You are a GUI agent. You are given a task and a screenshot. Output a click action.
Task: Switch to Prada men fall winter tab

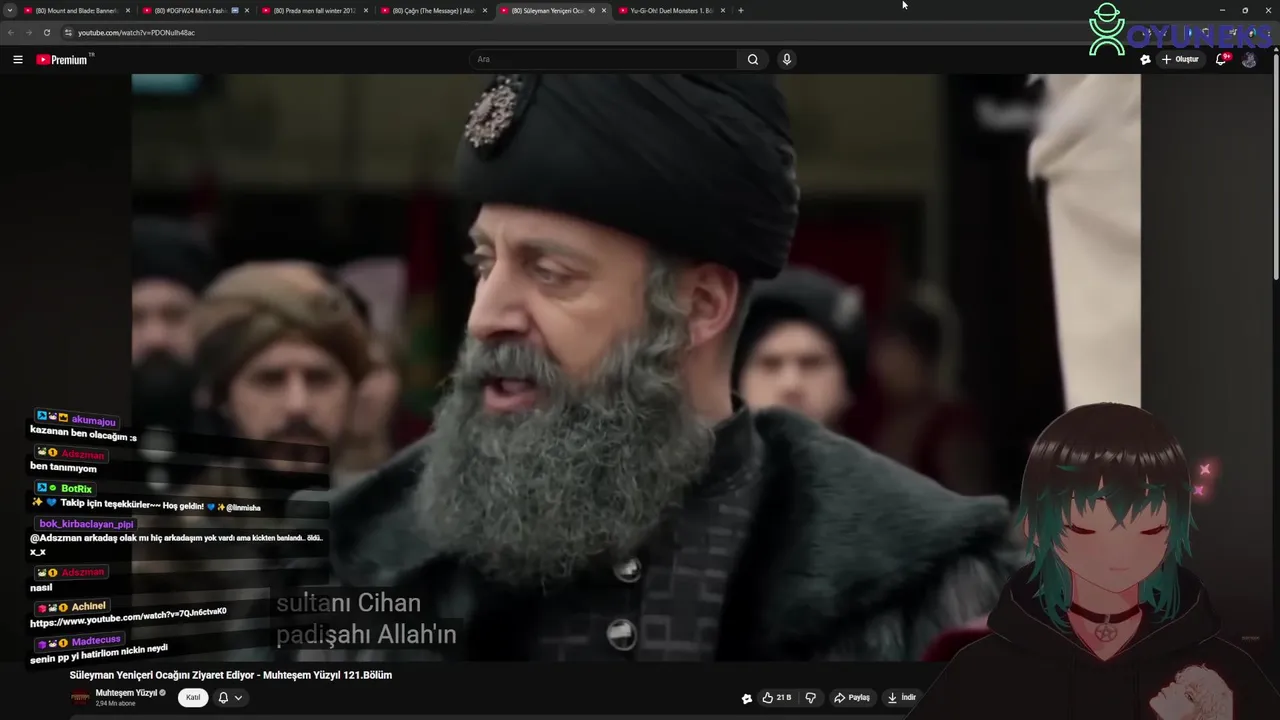(x=315, y=10)
